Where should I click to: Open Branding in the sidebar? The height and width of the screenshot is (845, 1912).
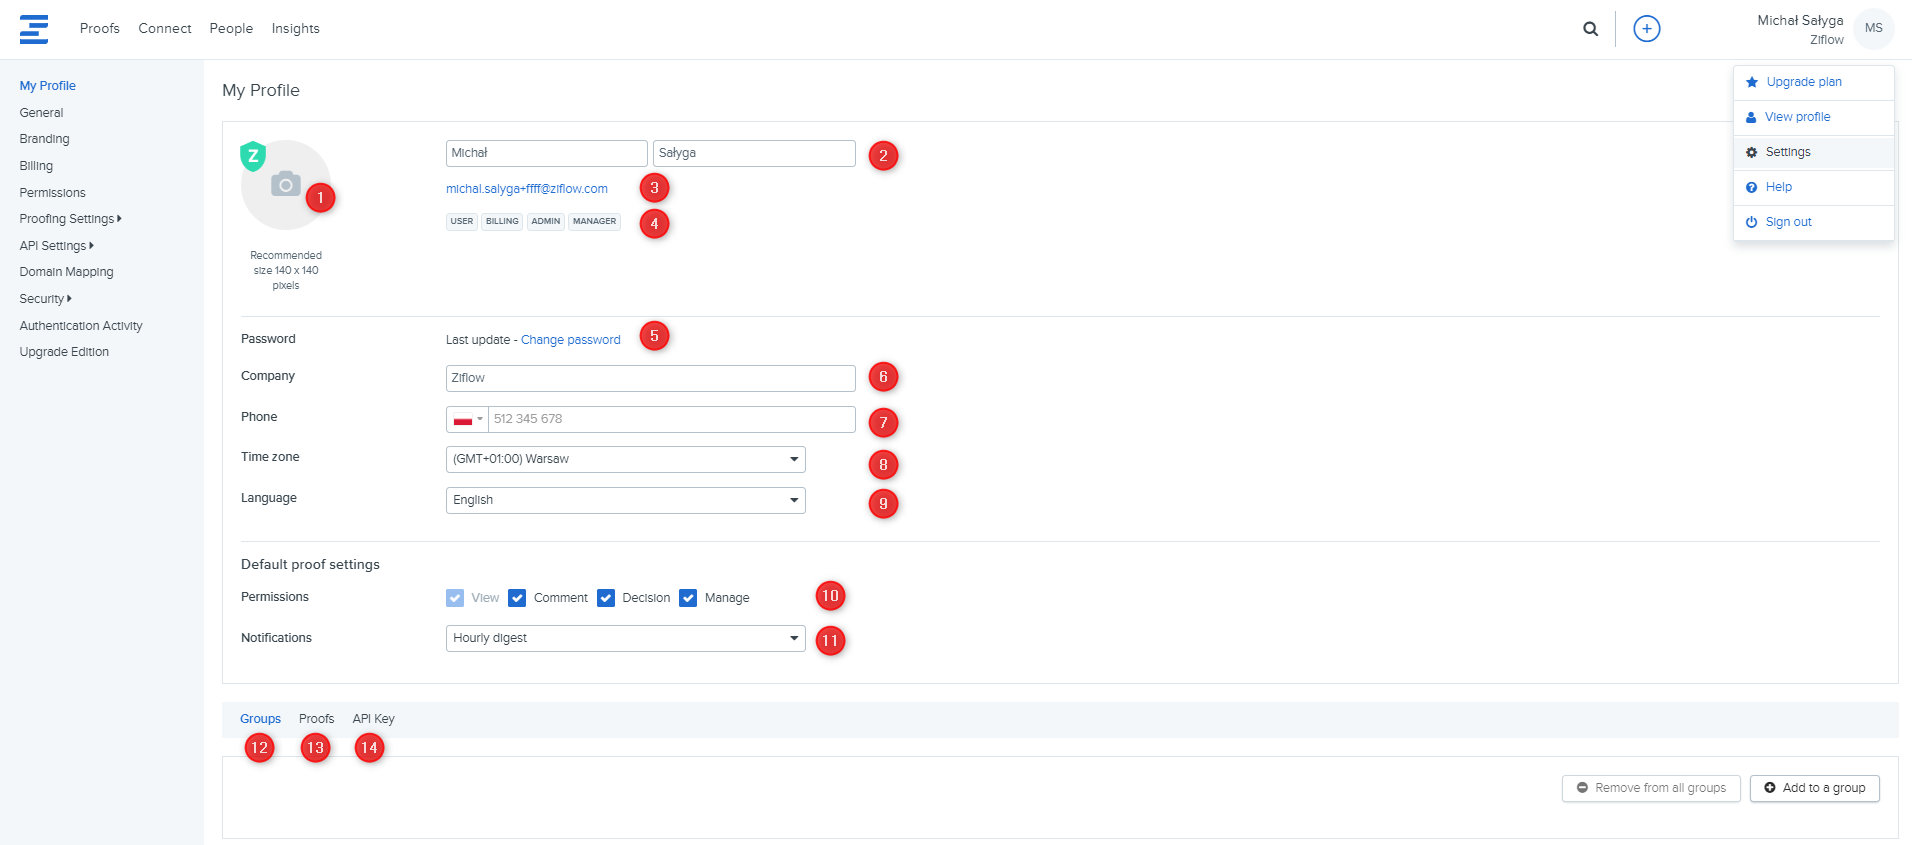(x=44, y=139)
